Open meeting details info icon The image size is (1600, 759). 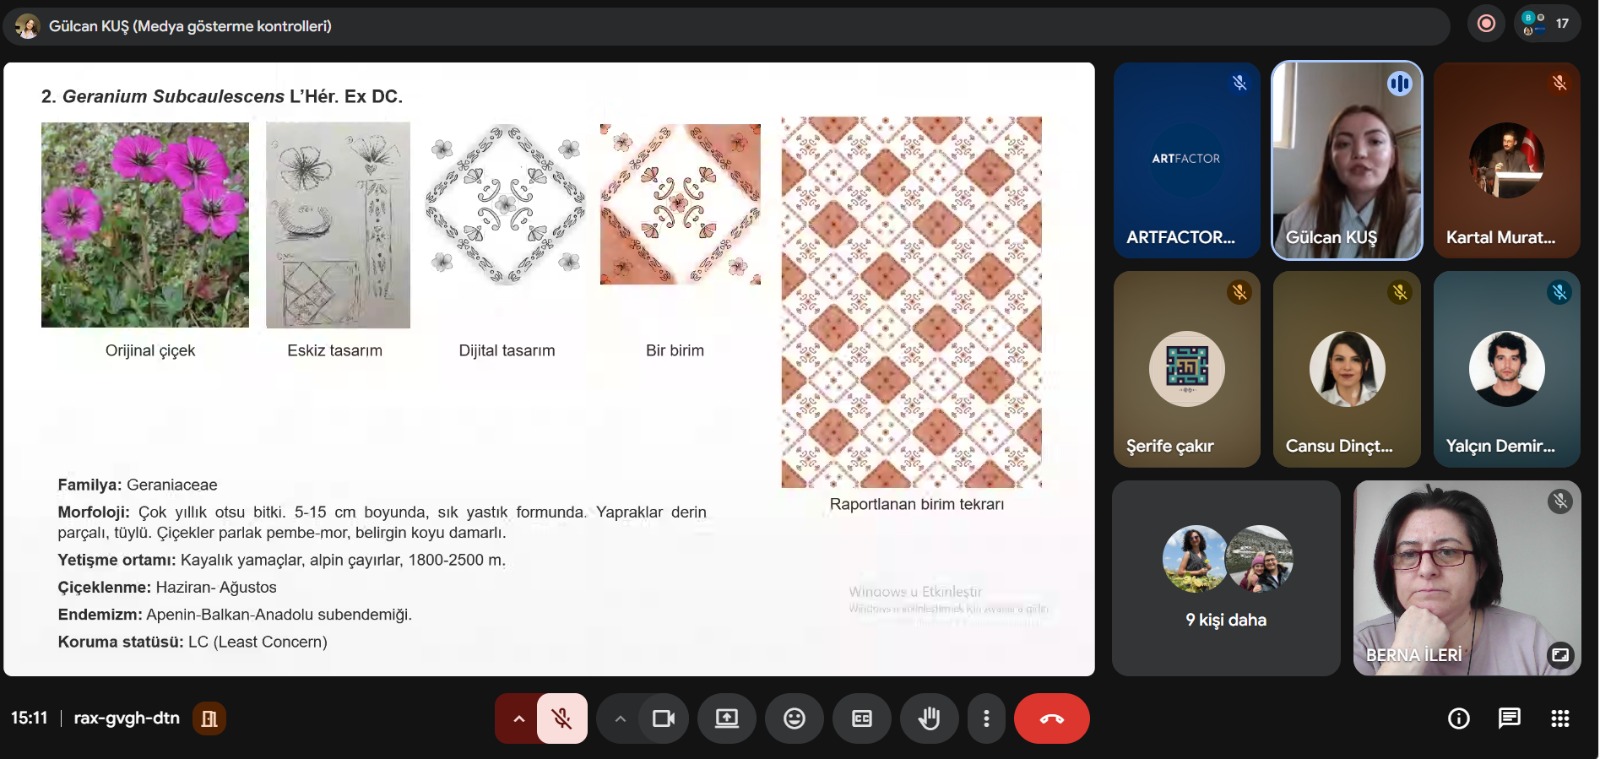[1459, 718]
